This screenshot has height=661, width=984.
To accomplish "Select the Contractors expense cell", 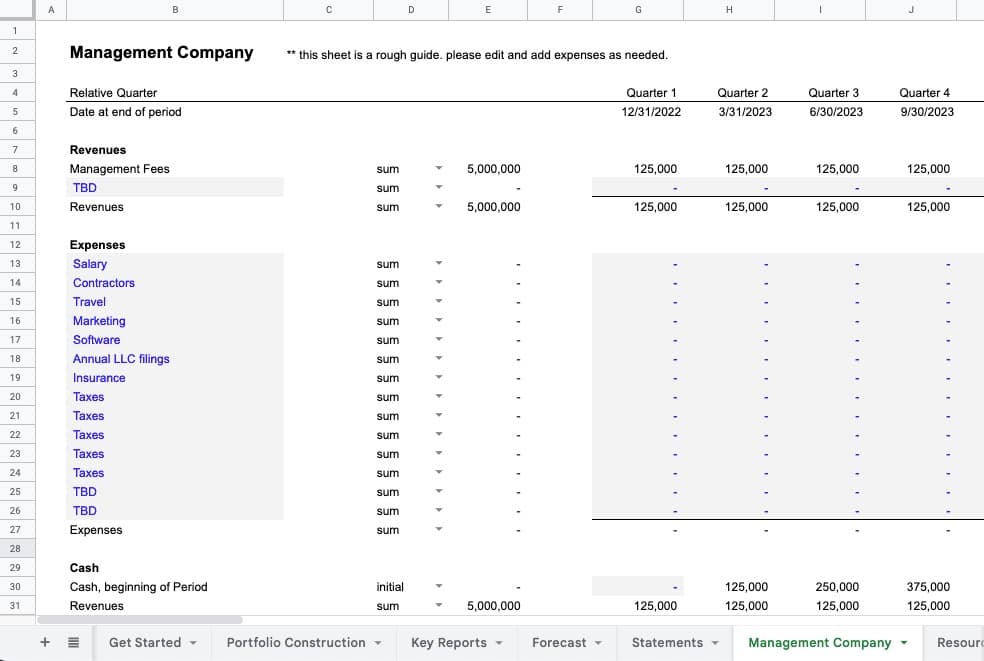I will (104, 283).
